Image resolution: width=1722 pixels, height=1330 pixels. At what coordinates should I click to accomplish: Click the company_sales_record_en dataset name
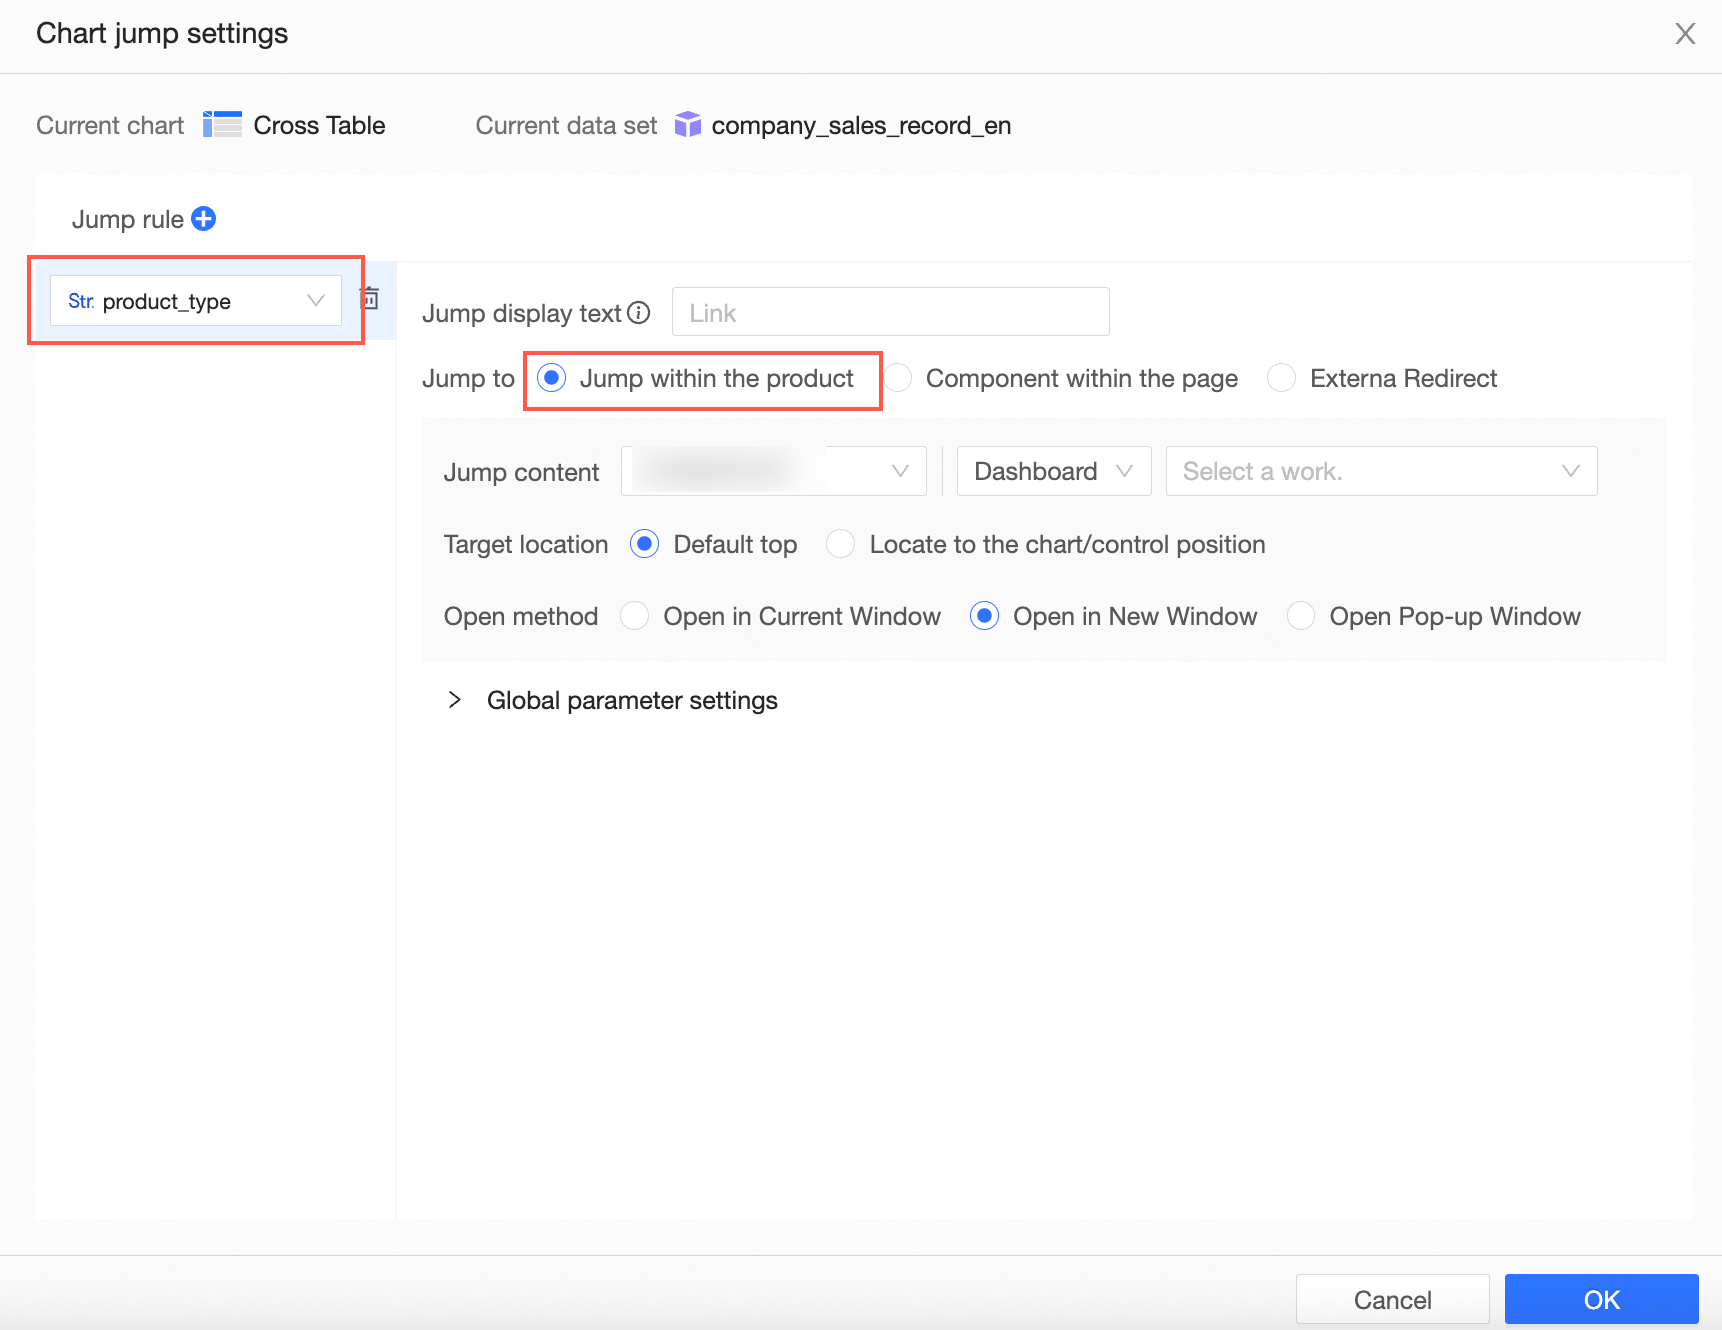[x=861, y=125]
